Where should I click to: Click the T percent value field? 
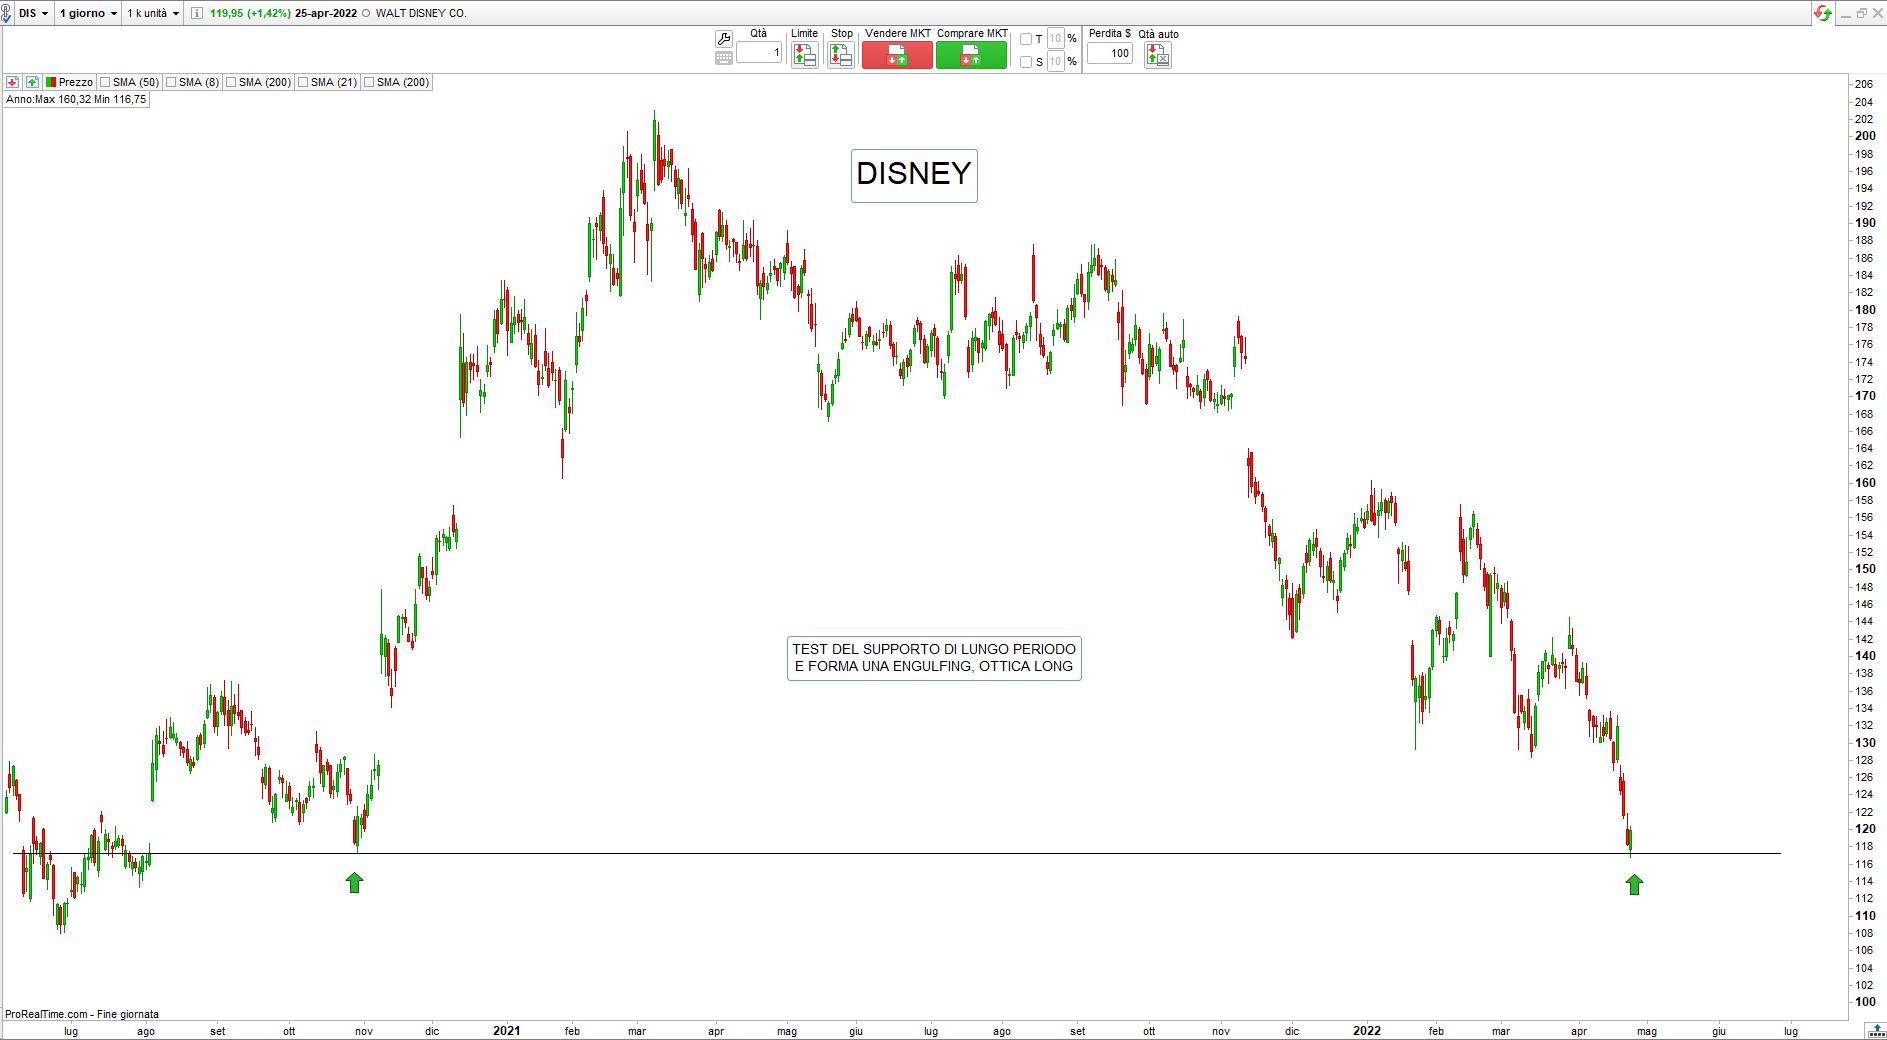pos(1055,39)
